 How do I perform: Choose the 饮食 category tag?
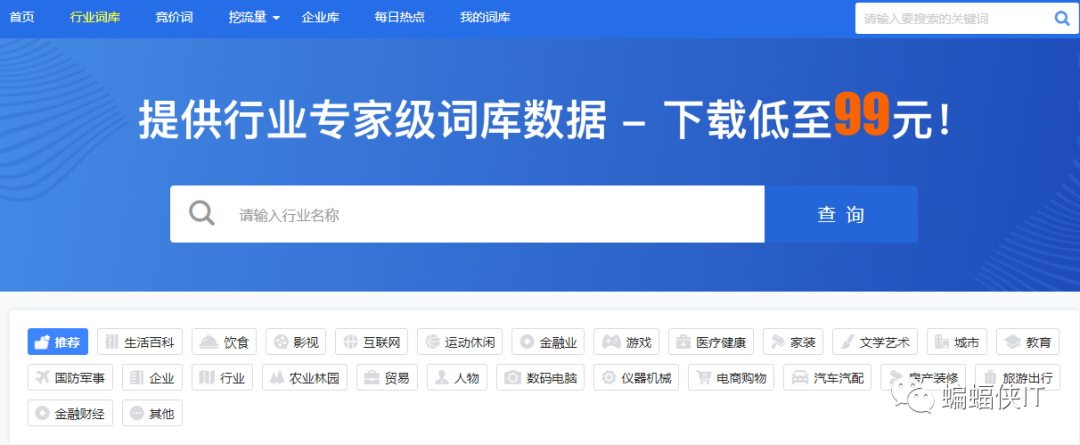(224, 342)
